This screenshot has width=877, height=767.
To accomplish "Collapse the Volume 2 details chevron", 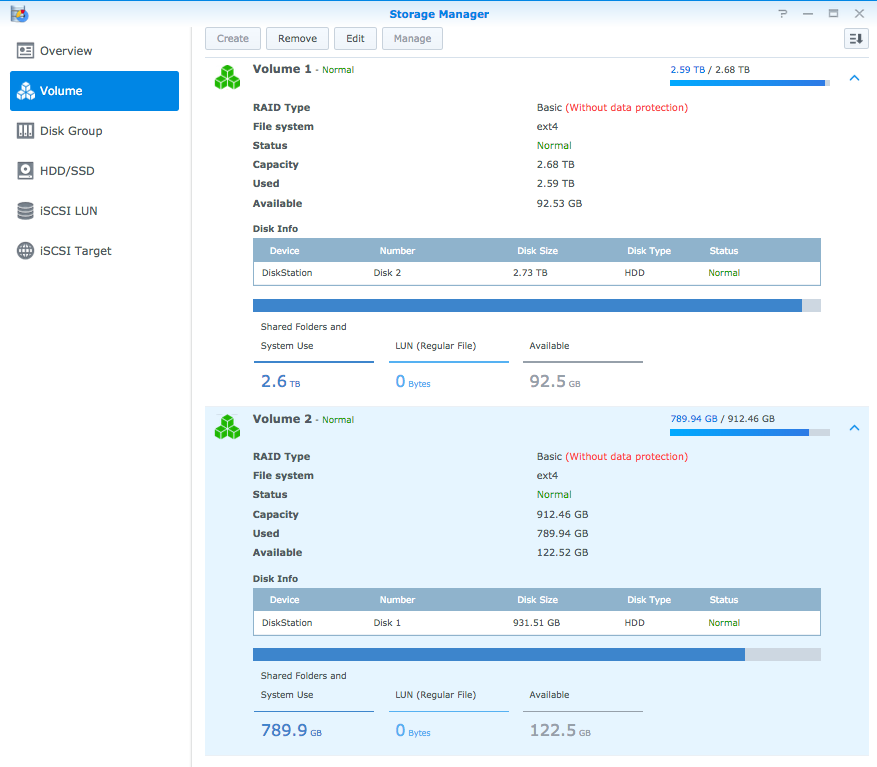I will coord(854,428).
